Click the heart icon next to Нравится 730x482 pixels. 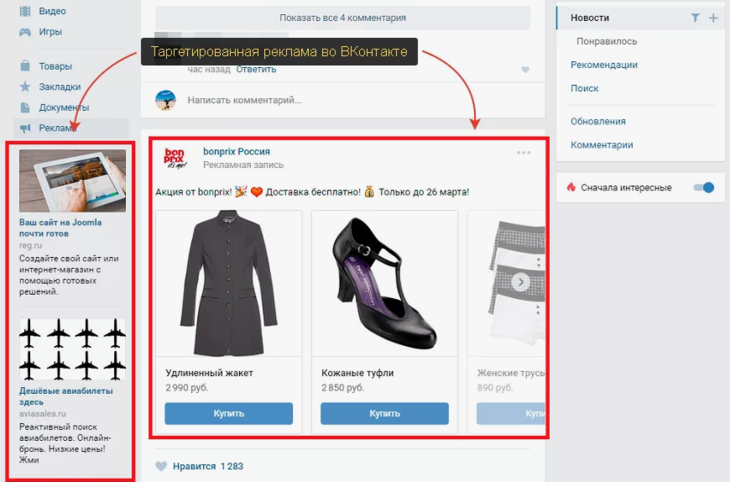[x=161, y=466]
